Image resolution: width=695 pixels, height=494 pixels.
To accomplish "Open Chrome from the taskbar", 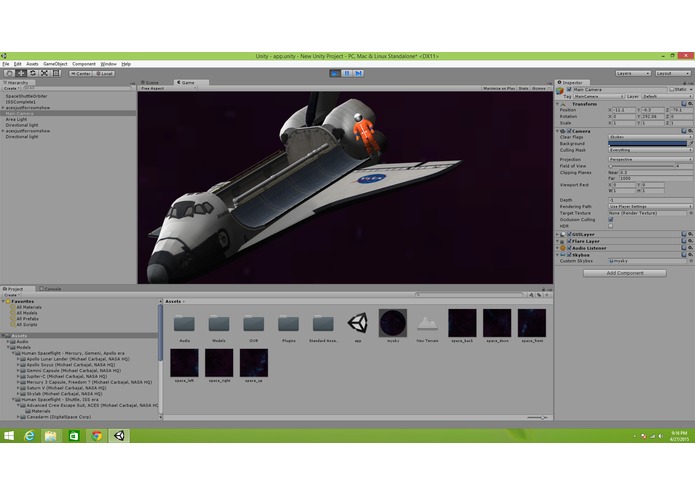I will click(96, 436).
